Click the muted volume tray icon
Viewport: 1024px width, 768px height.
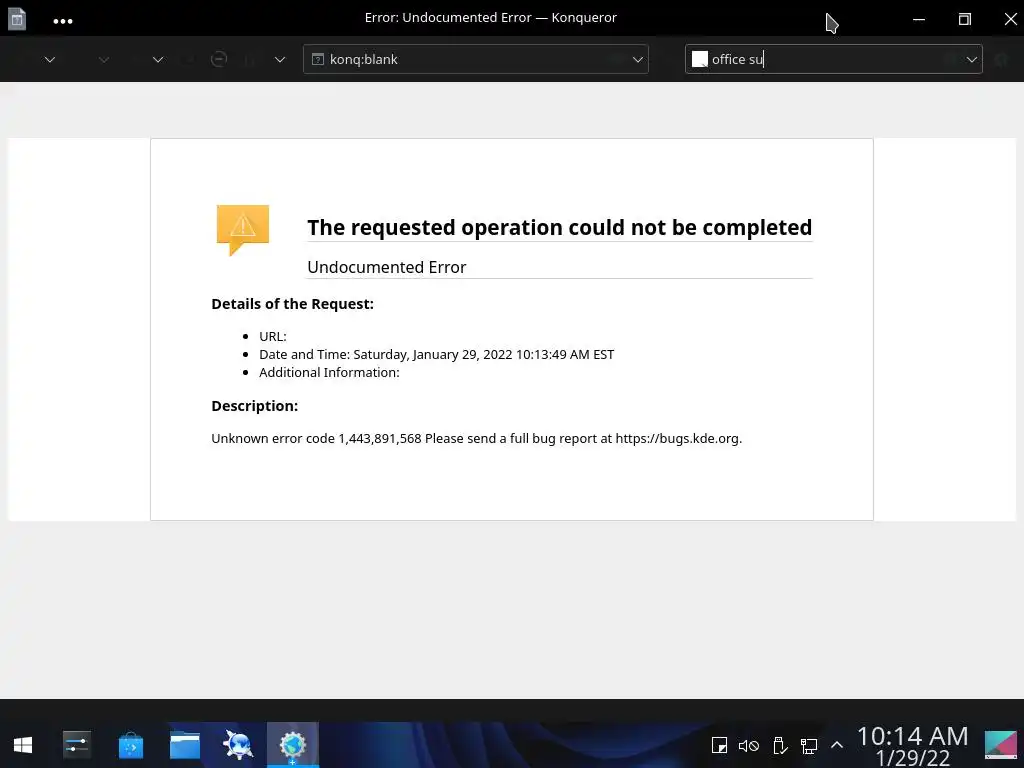pyautogui.click(x=748, y=745)
